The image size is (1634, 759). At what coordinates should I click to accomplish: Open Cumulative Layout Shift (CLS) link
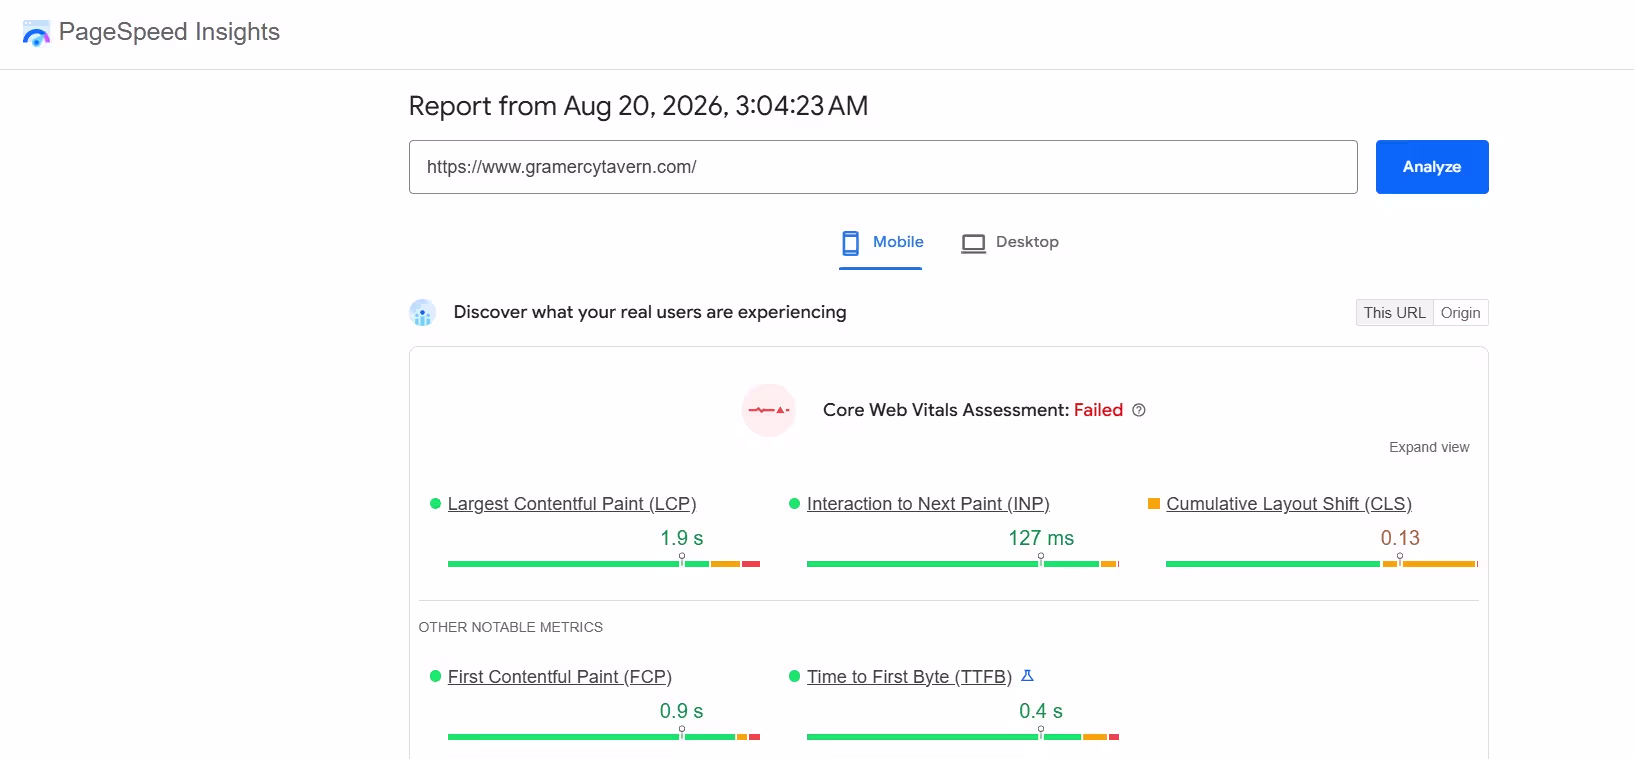1289,504
